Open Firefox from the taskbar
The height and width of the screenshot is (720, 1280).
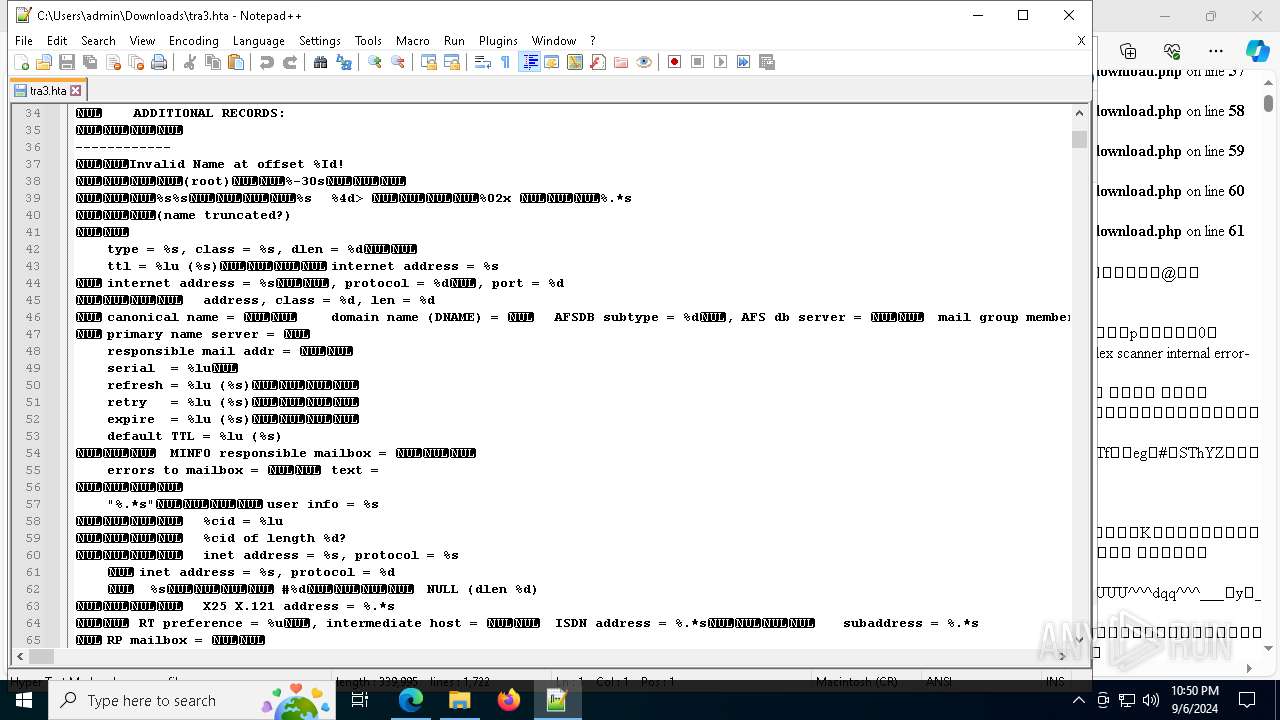(508, 700)
